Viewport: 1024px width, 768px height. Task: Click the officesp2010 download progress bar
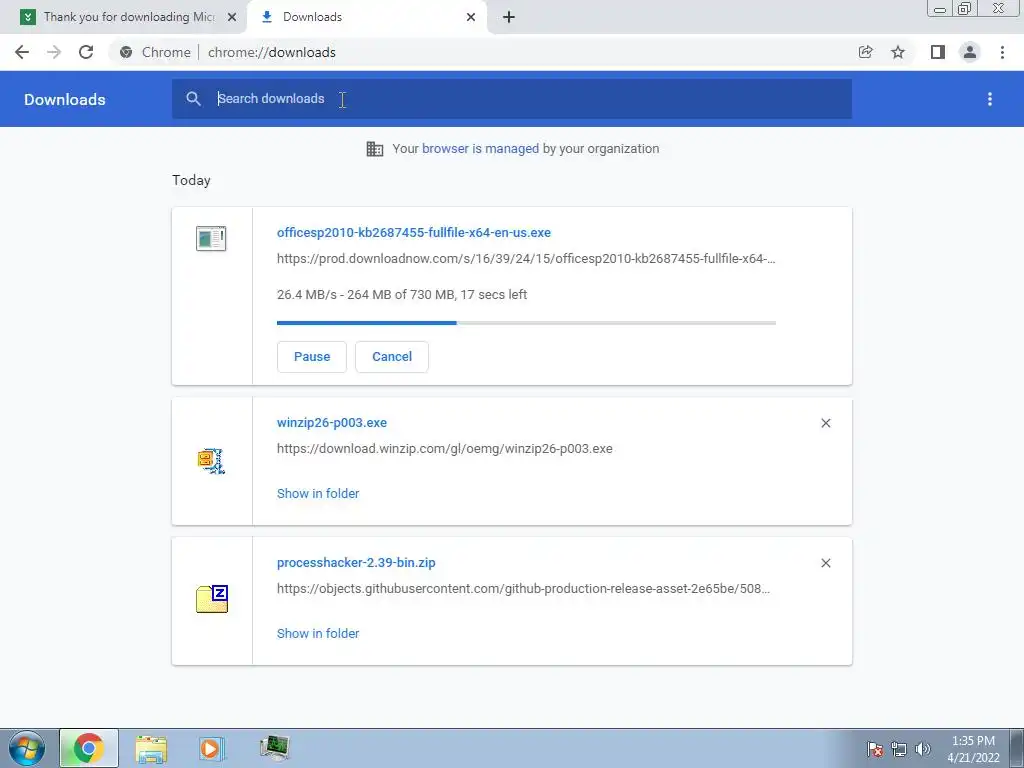coord(526,323)
